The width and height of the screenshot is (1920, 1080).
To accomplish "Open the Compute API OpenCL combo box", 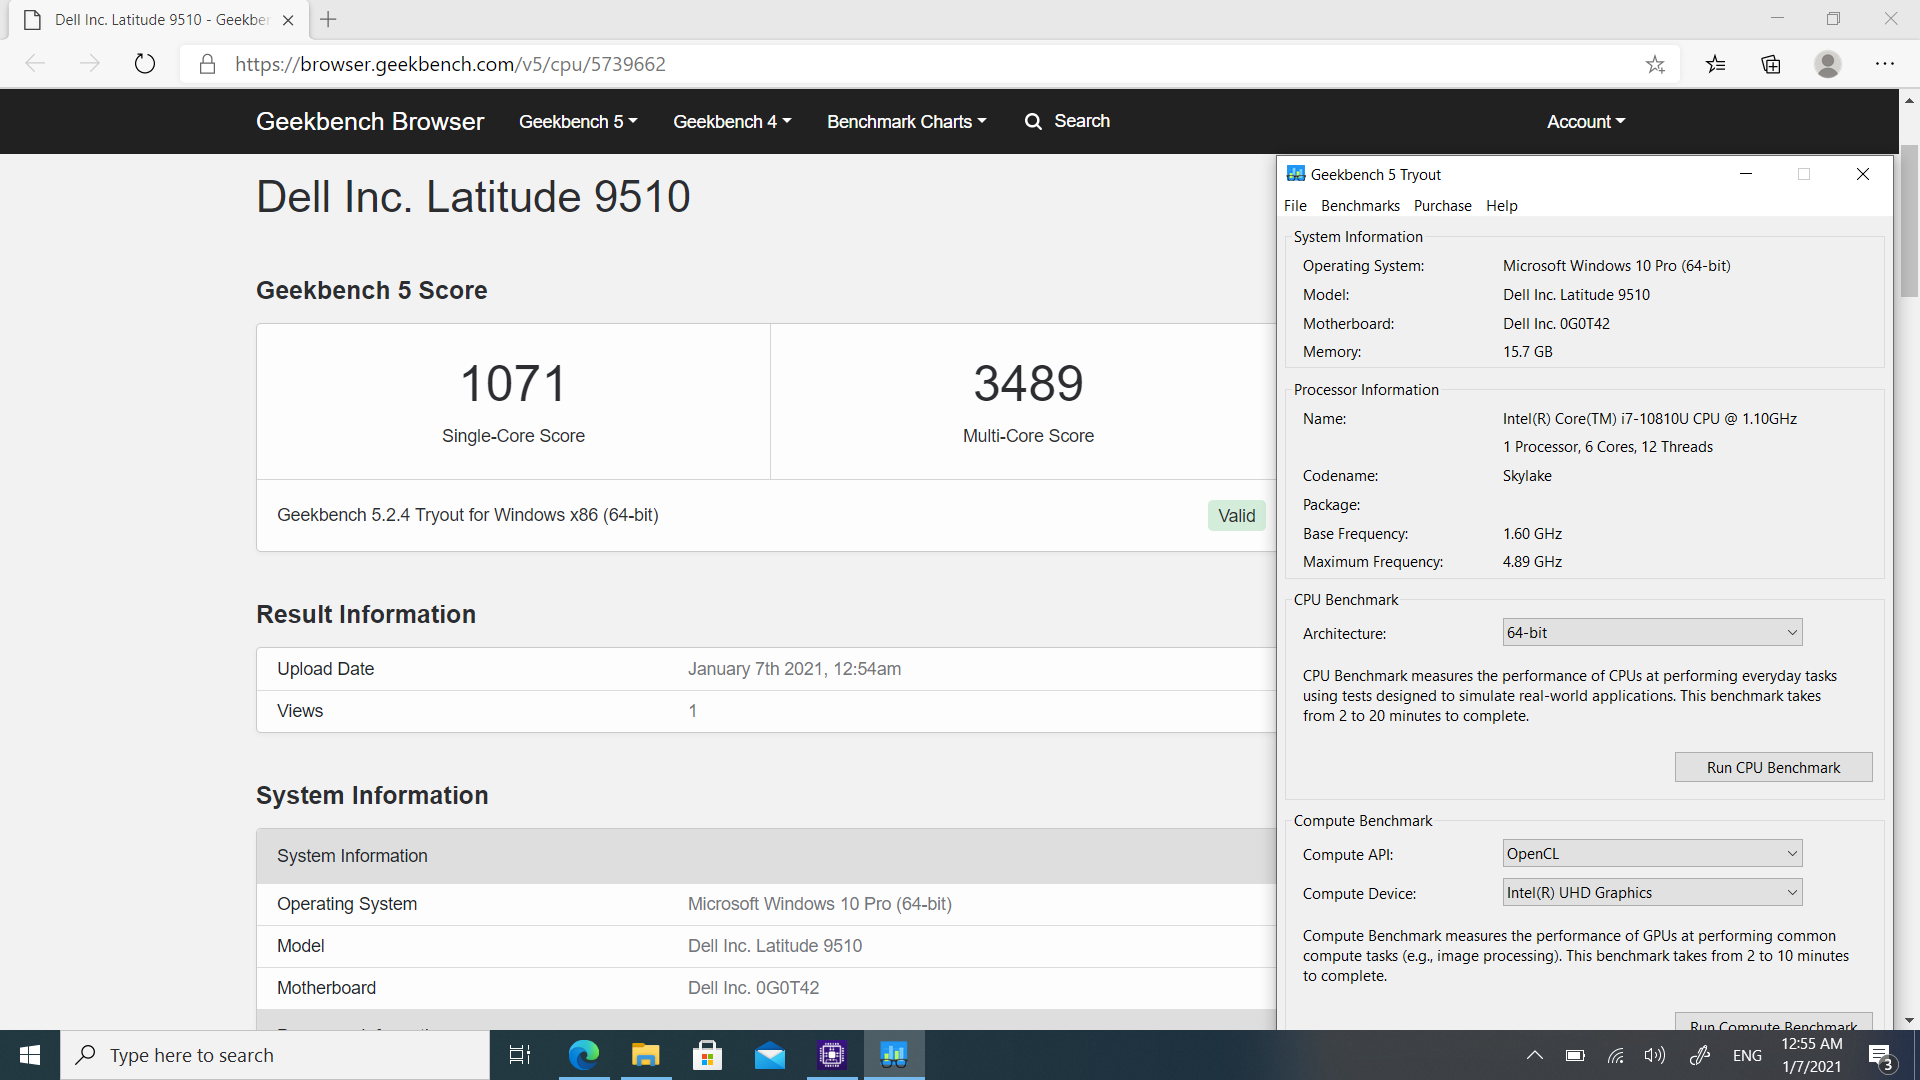I will [1652, 853].
